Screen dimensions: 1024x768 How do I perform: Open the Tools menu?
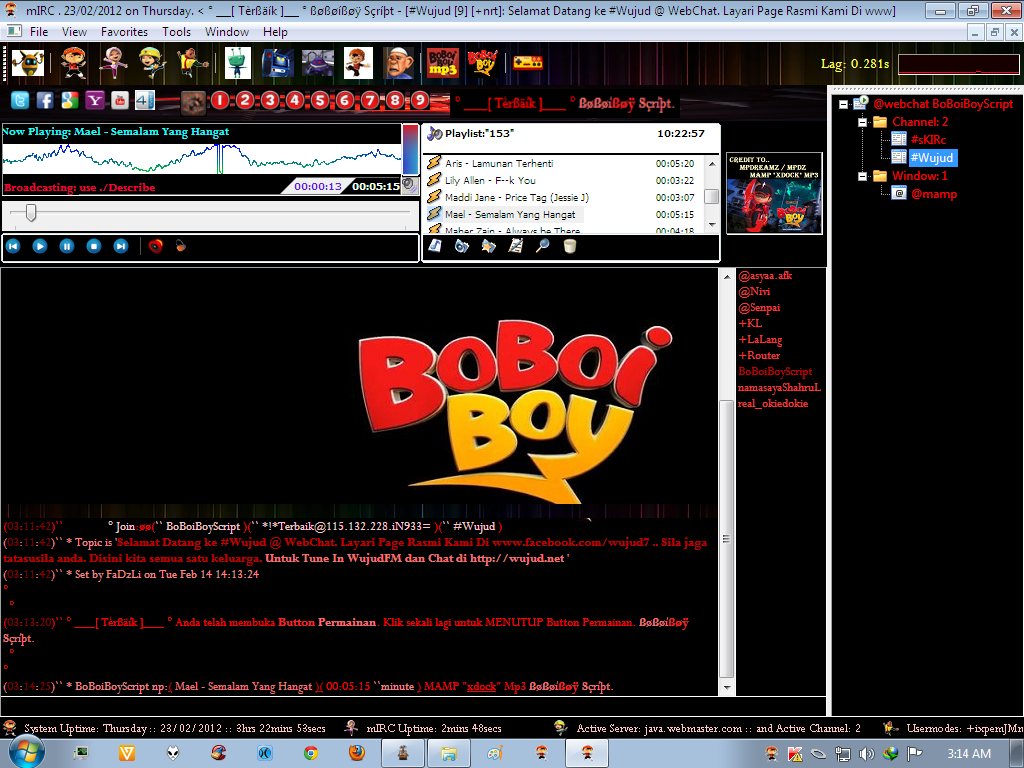(x=176, y=32)
